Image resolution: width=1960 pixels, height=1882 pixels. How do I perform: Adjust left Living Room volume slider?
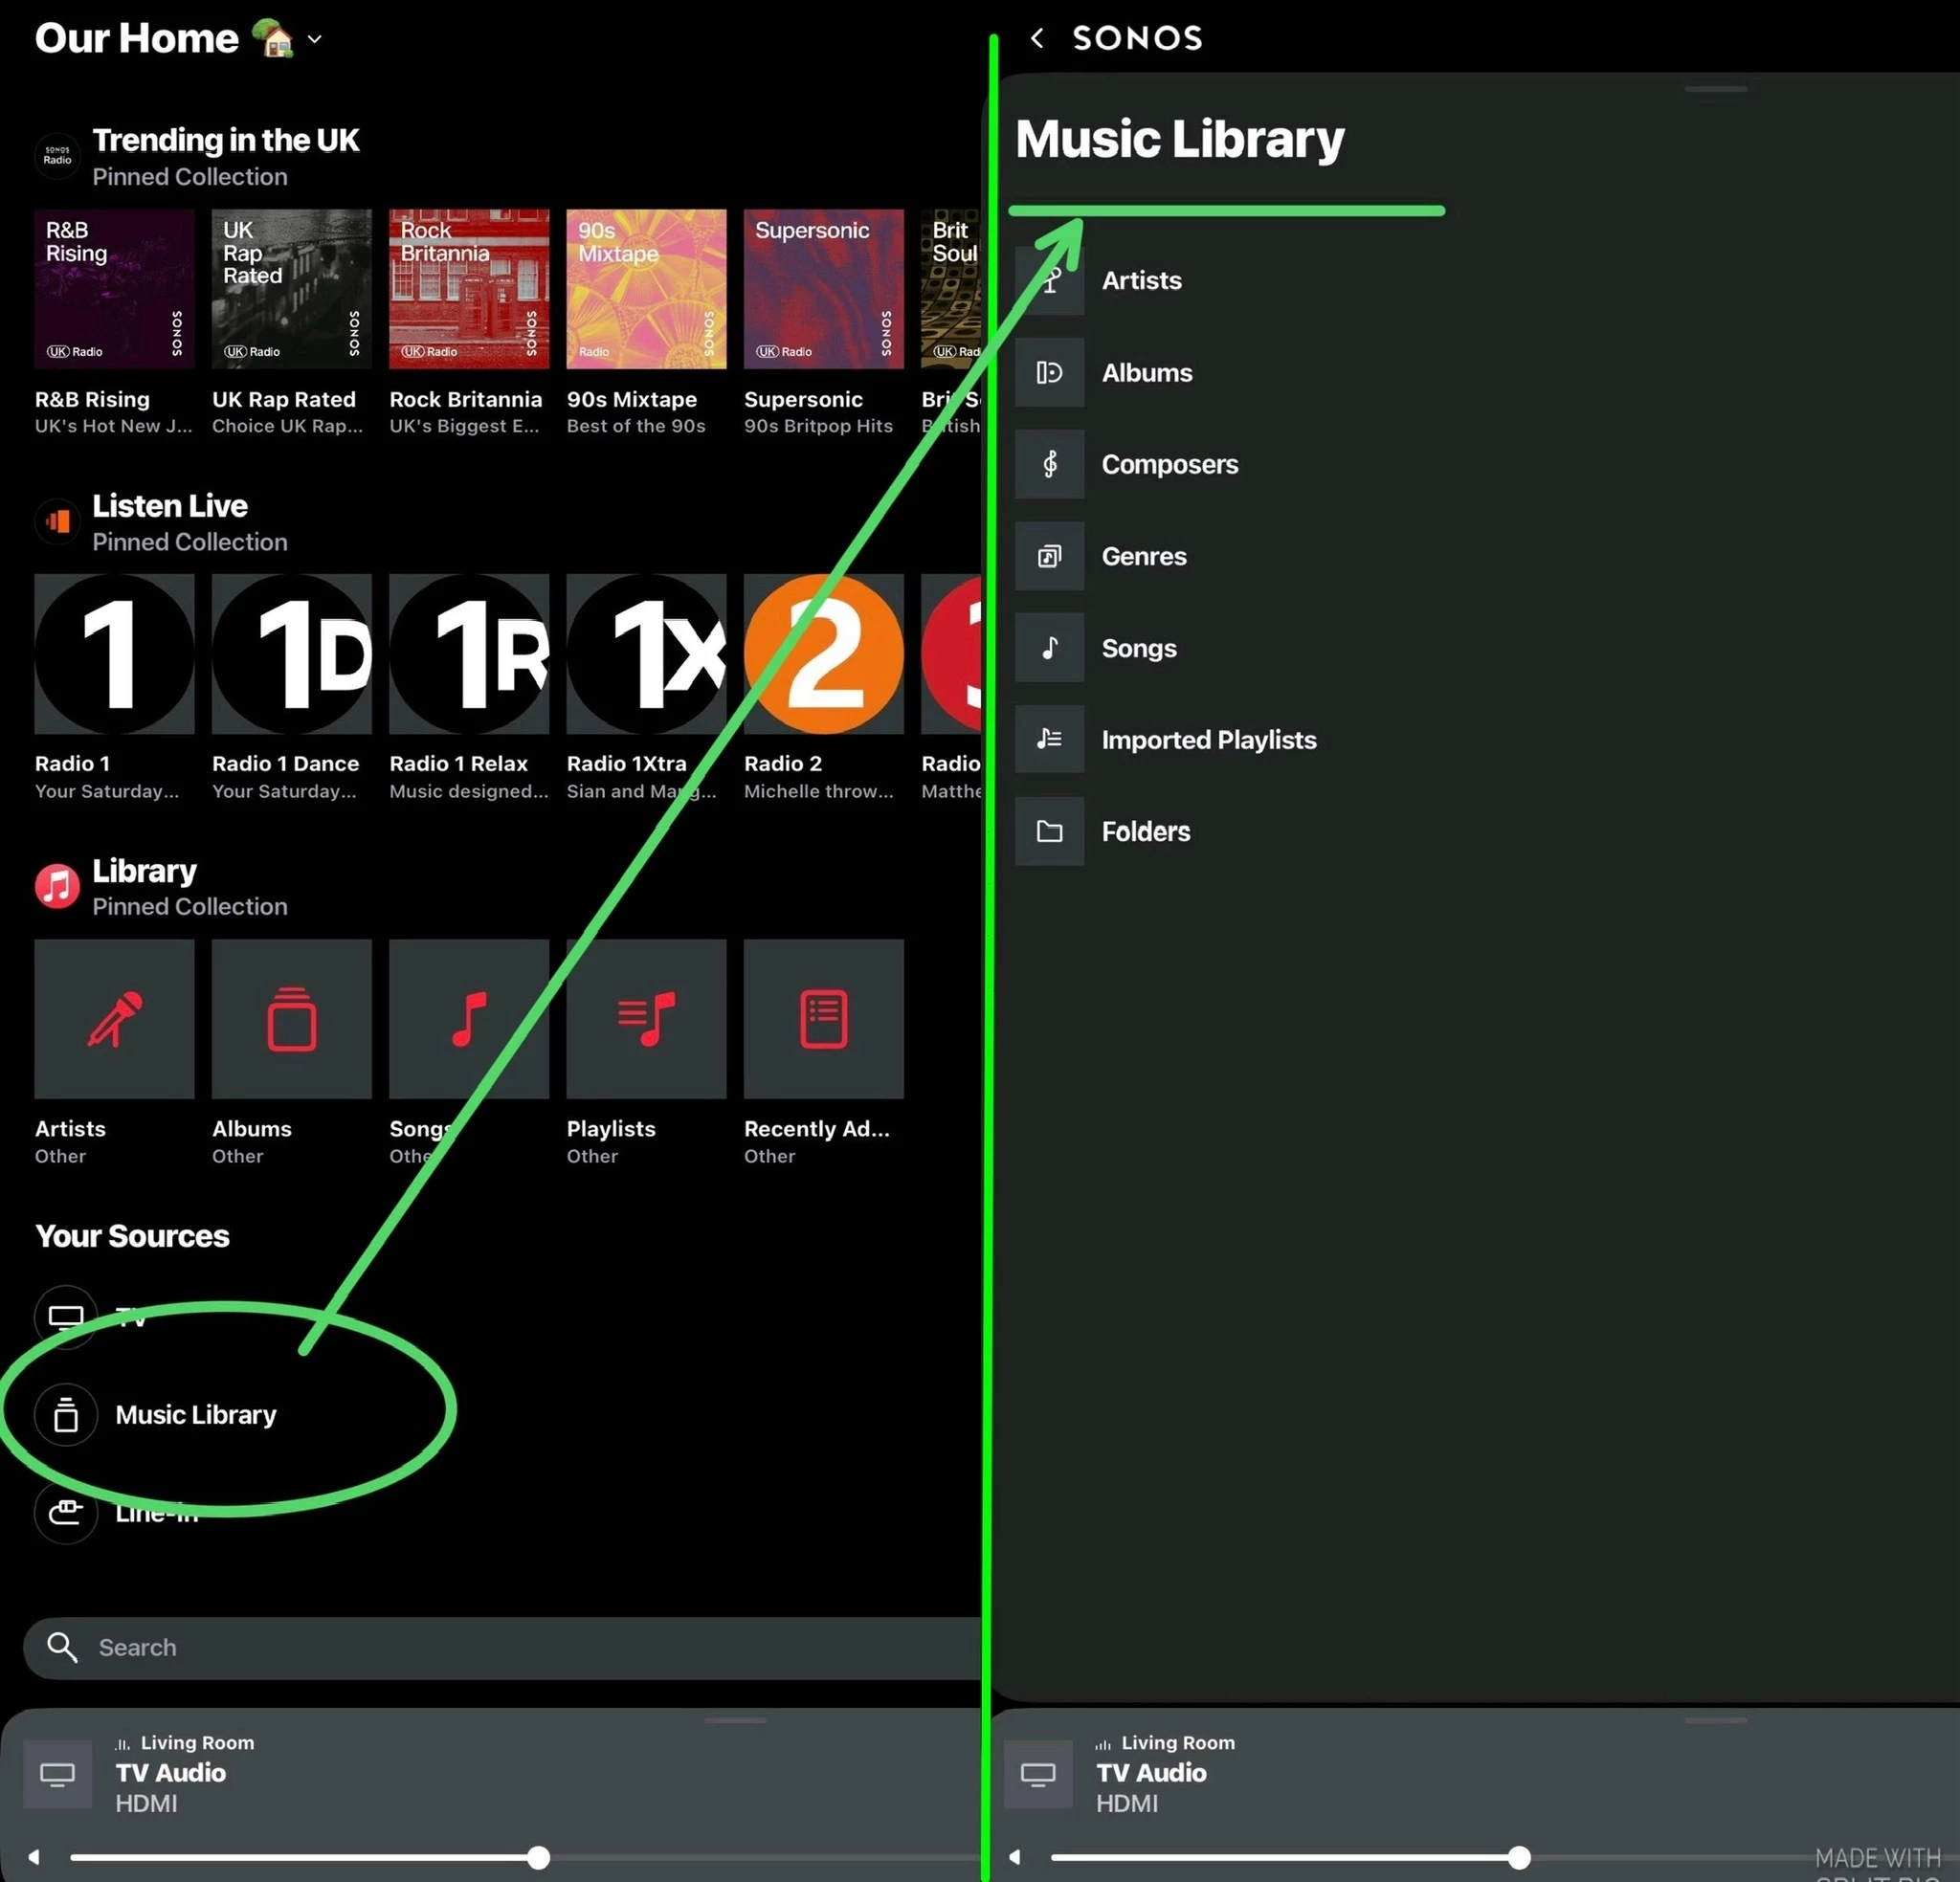click(538, 1858)
